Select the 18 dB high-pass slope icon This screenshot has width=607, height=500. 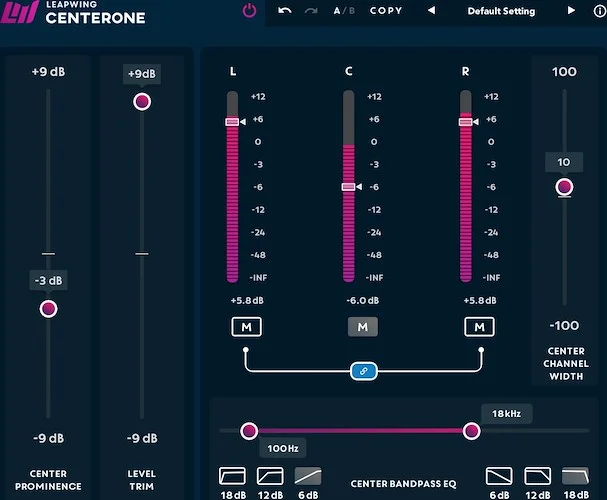coord(231,475)
